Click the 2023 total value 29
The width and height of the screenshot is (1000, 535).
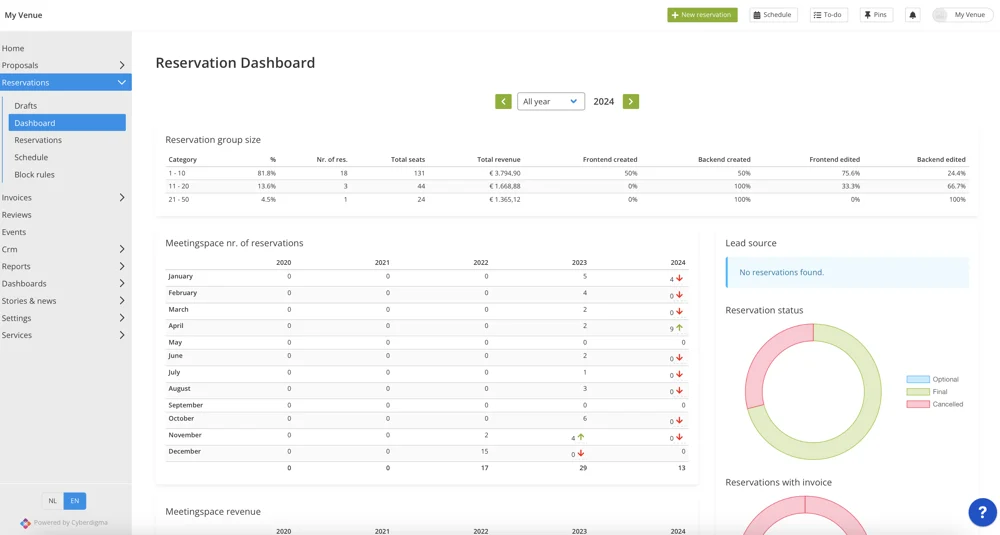[x=583, y=468]
